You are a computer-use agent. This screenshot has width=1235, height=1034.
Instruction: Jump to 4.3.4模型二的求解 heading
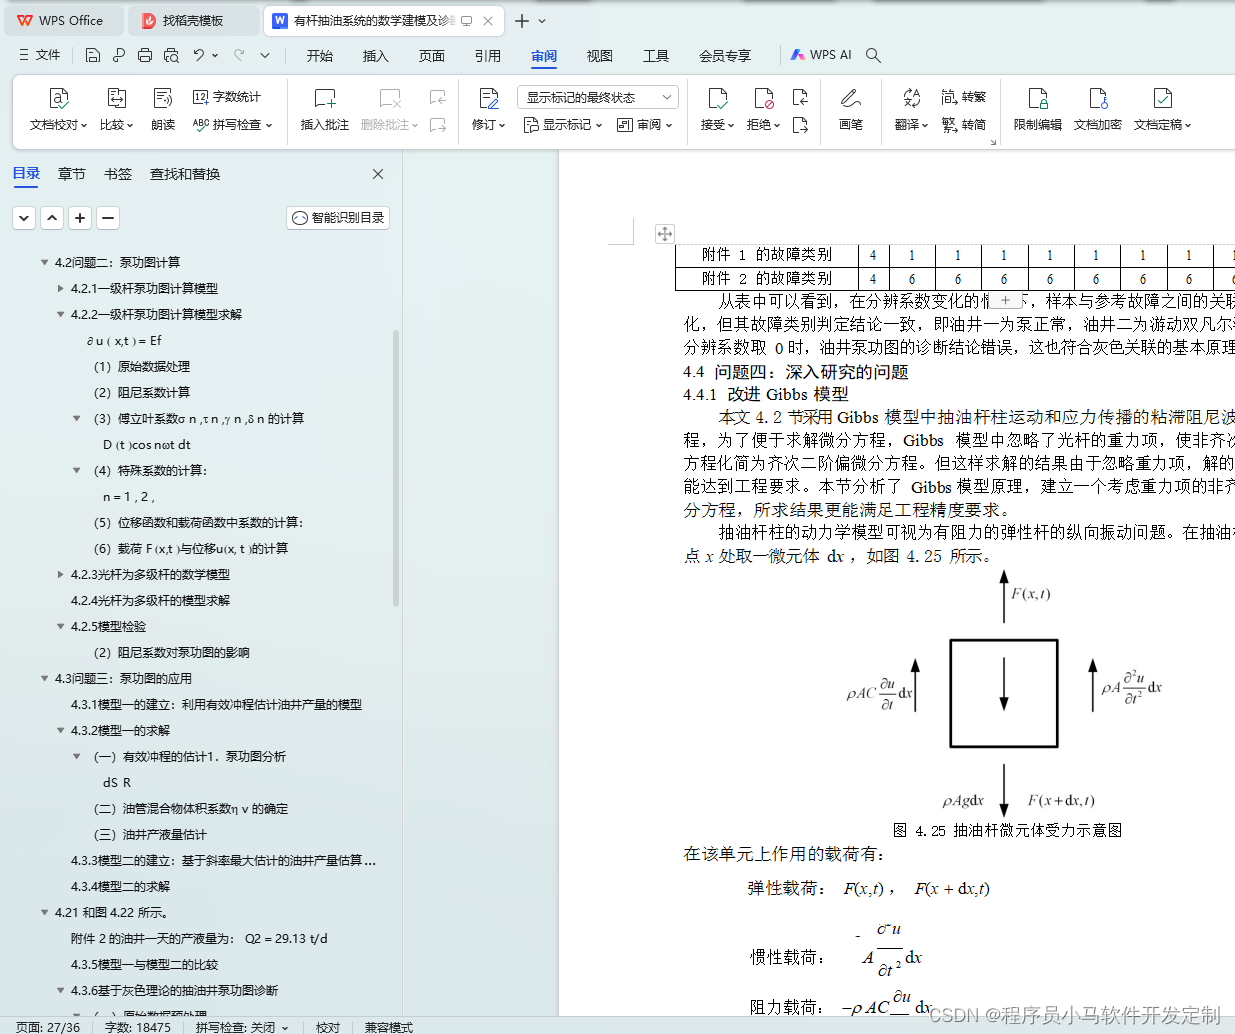[x=120, y=887]
